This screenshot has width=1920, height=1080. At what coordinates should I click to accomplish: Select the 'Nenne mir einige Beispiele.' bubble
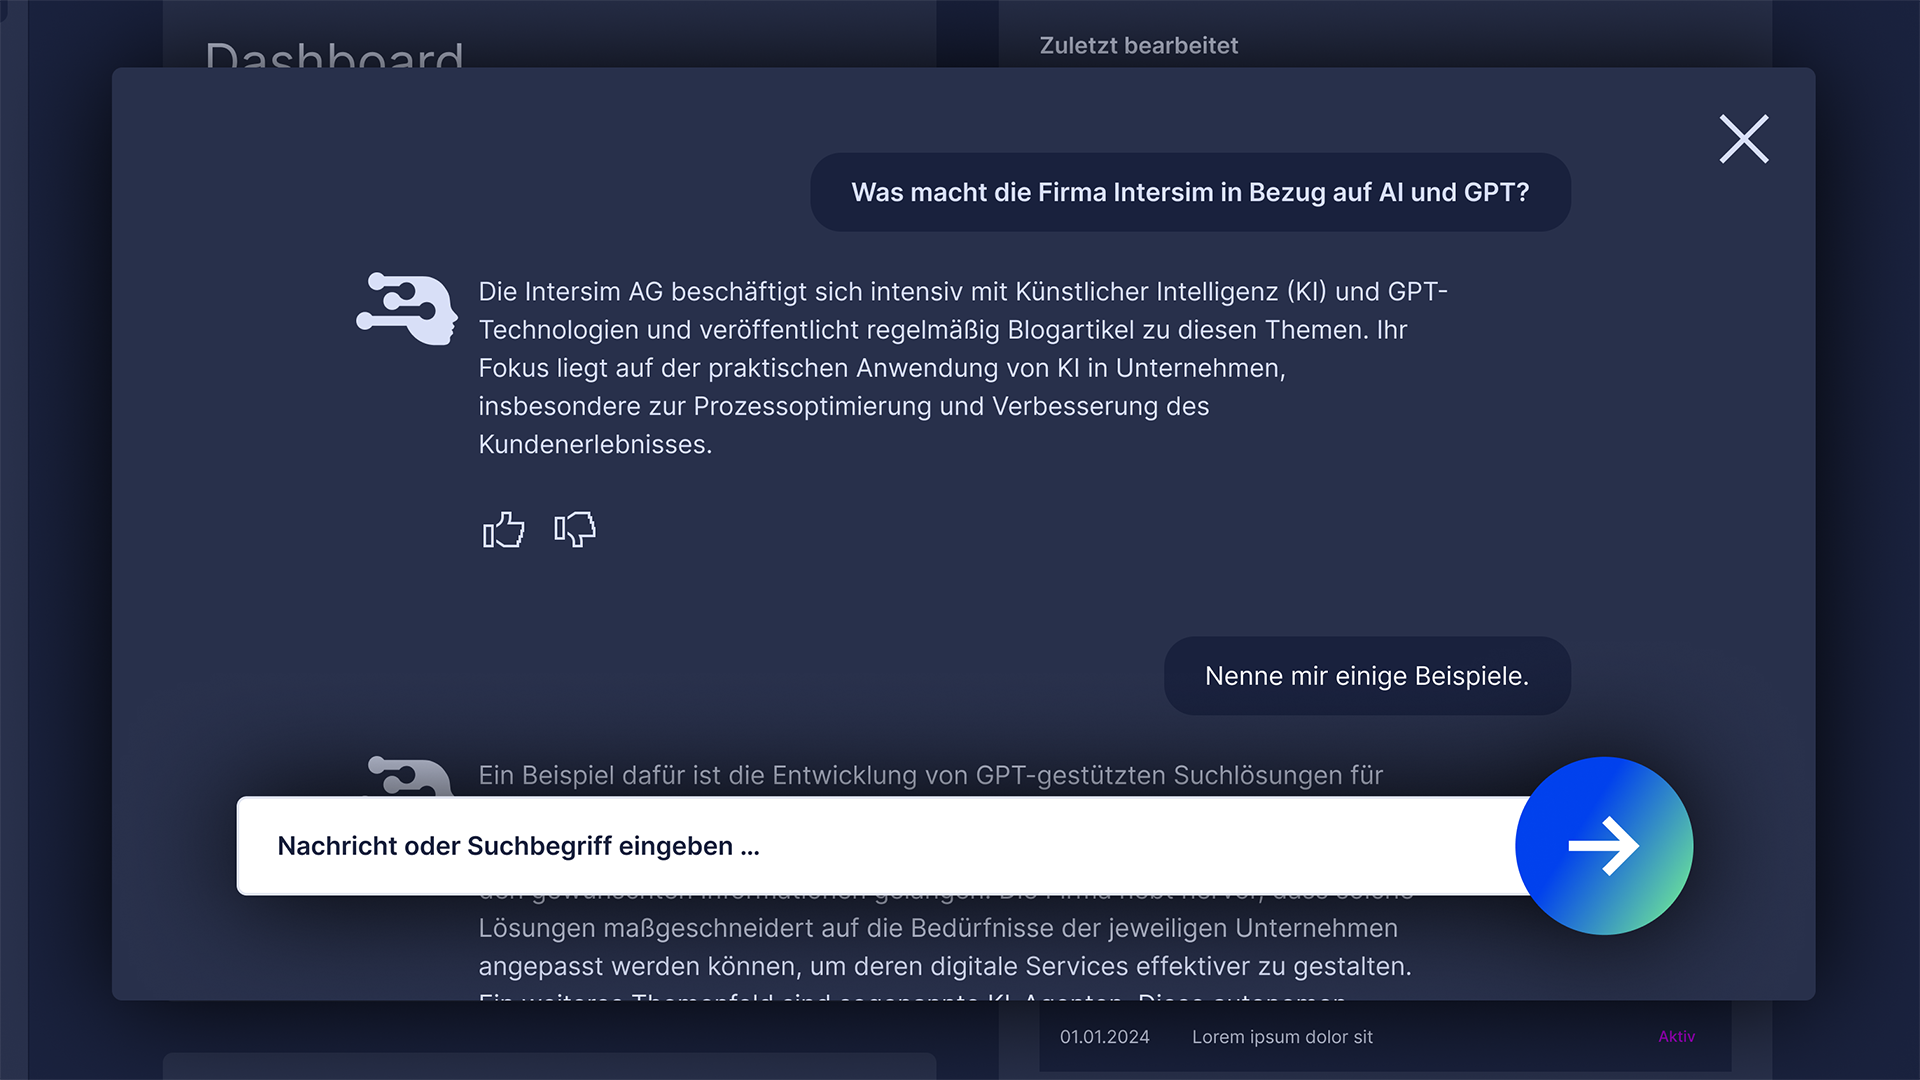click(1366, 676)
